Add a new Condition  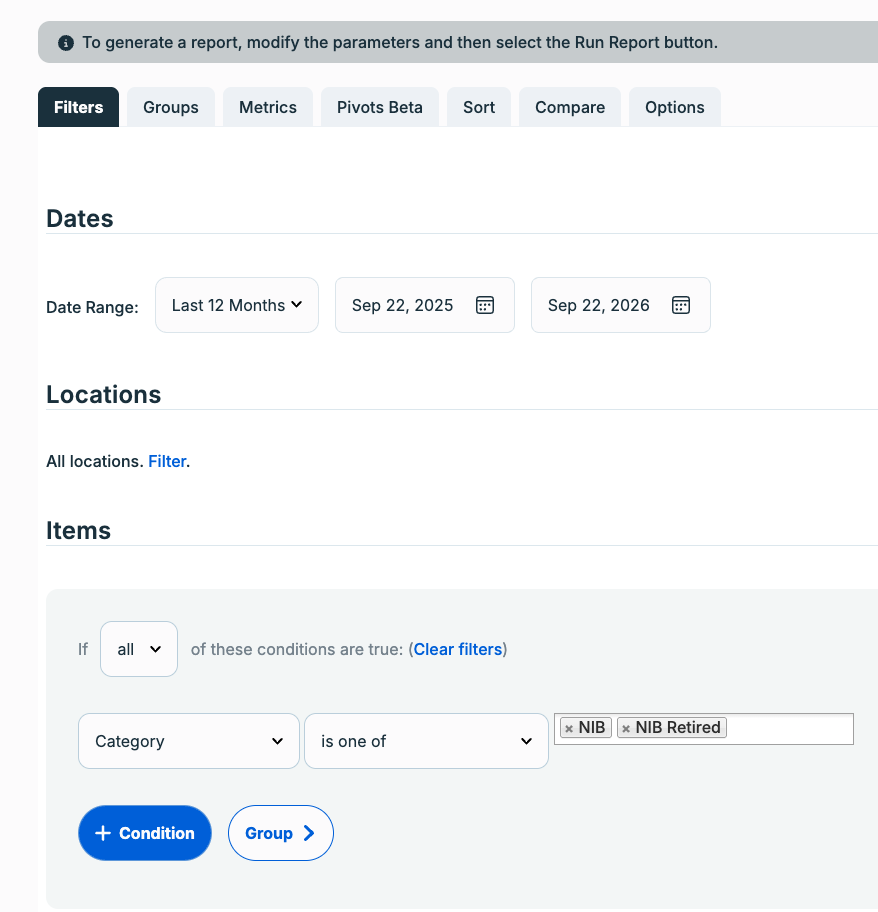click(145, 833)
